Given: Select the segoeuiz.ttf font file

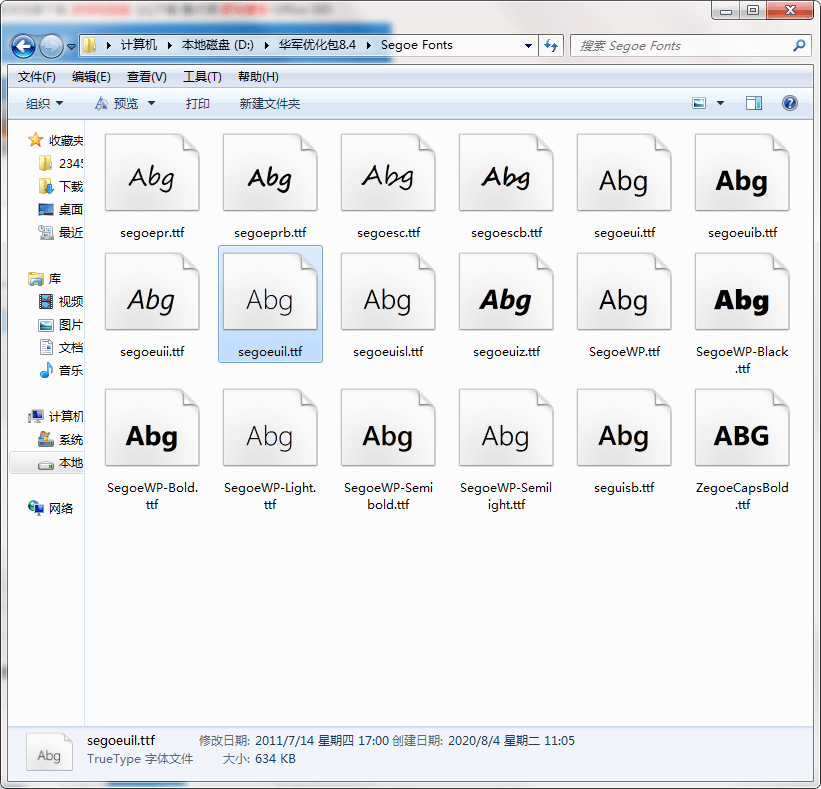Looking at the screenshot, I should pos(506,306).
